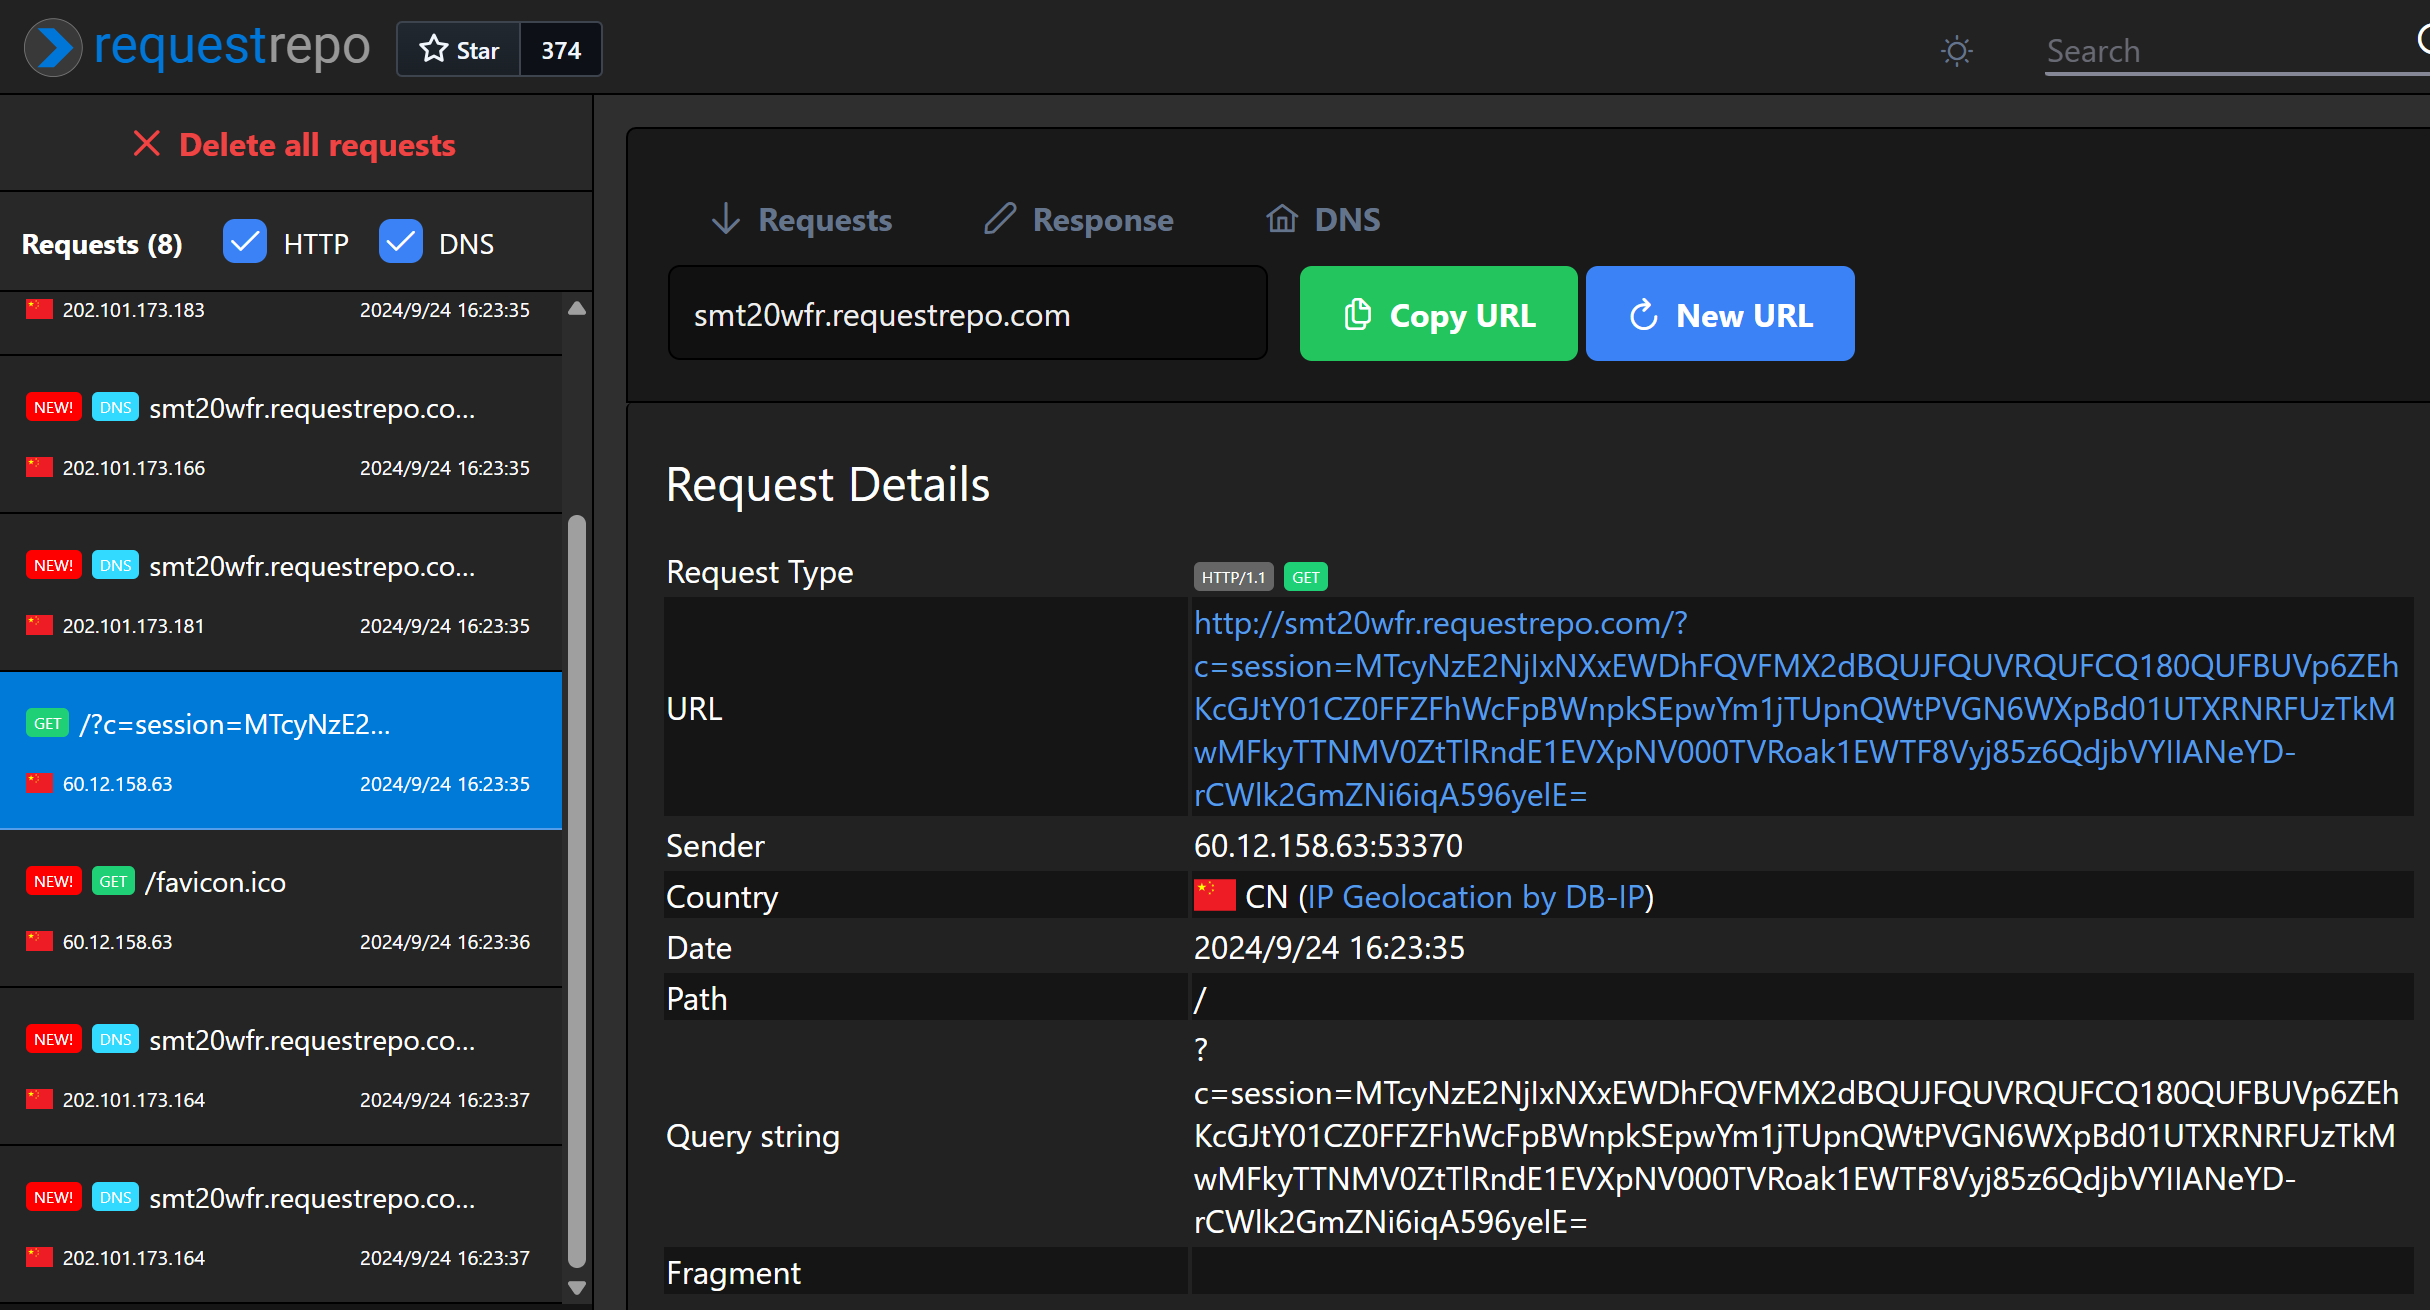The width and height of the screenshot is (2430, 1310).
Task: Select the DNS request at 16:23:37 with 202.101.173.164 first
Action: point(281,1068)
